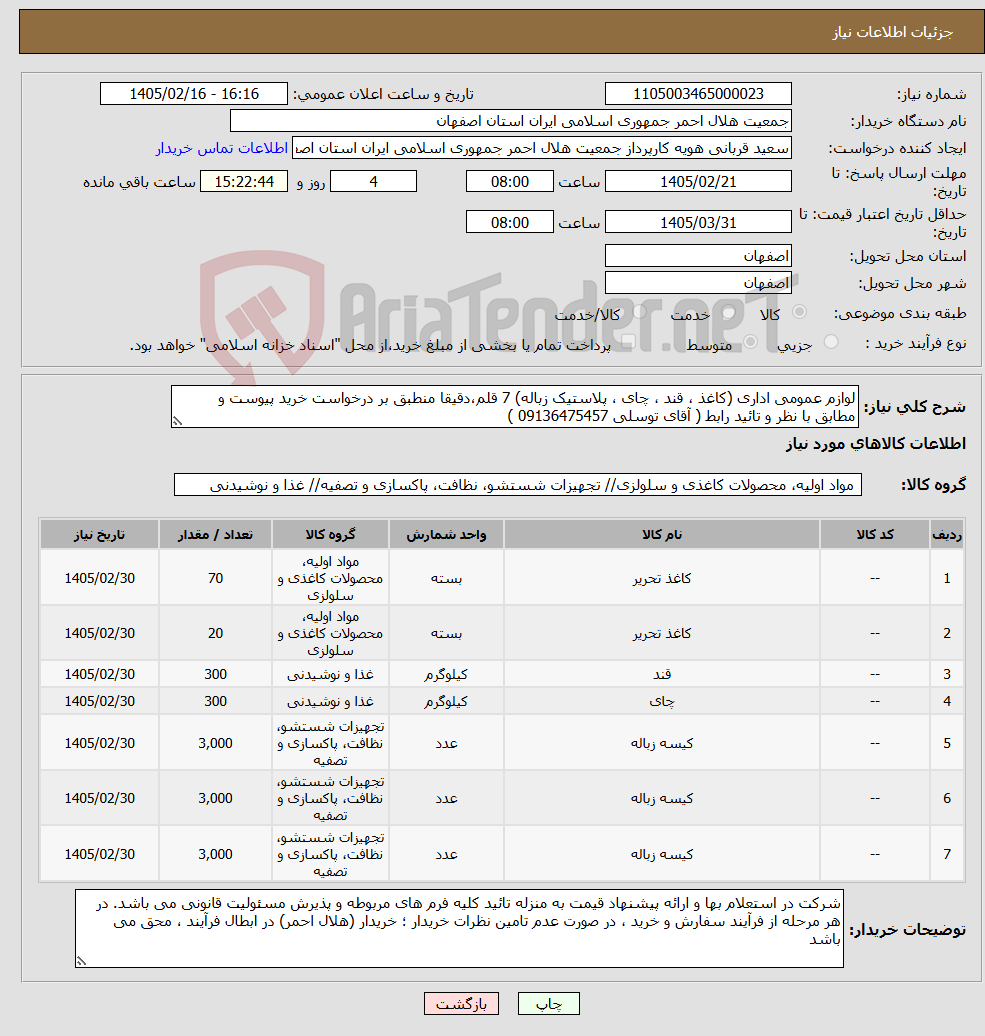Click کیسه زباله in row 7
Viewport: 985px width, 1036px height.
point(662,854)
